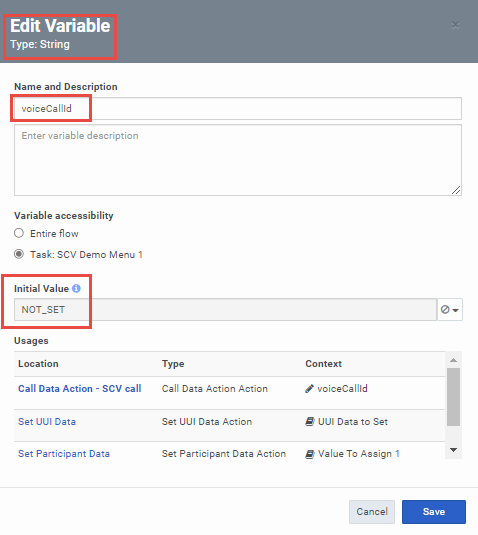Click the Initial Value info icon
Image resolution: width=478 pixels, height=535 pixels.
point(76,289)
